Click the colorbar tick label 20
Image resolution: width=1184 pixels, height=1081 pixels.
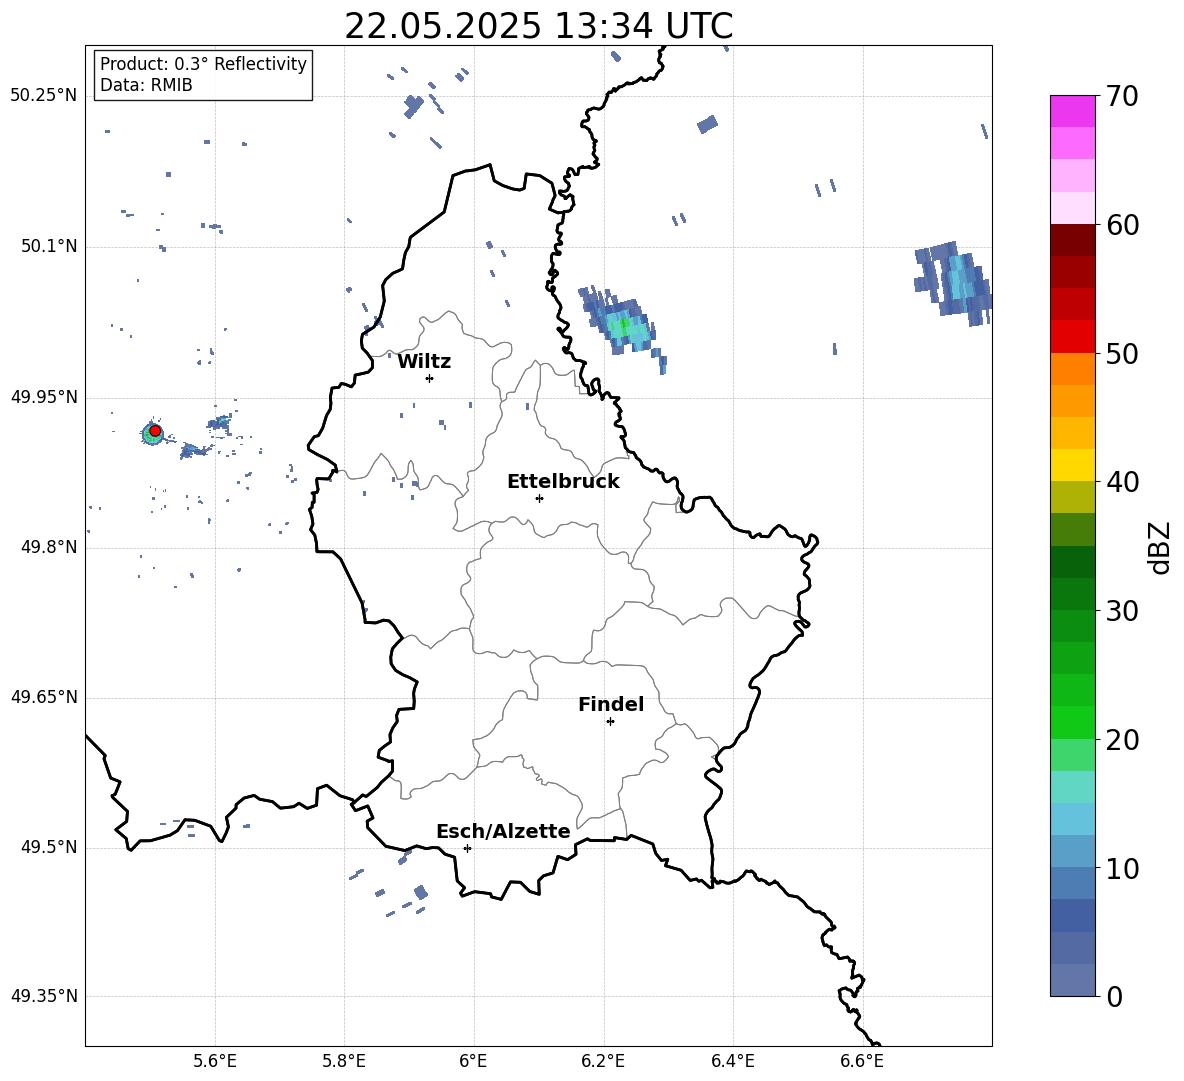click(1122, 740)
